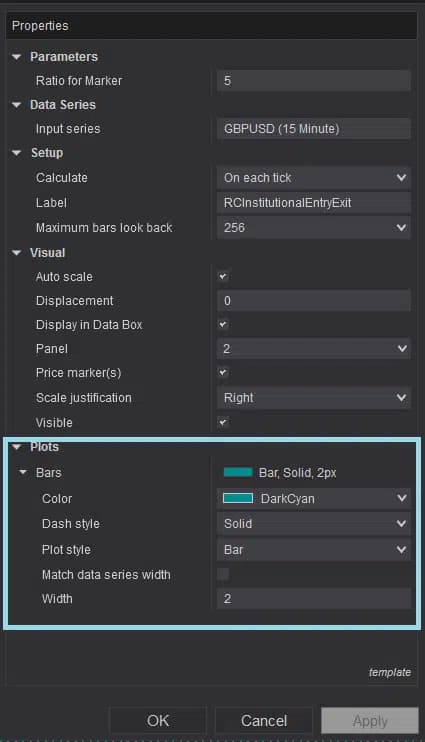Click the DarkCyan color swatch
This screenshot has height=742, width=425.
(238, 498)
